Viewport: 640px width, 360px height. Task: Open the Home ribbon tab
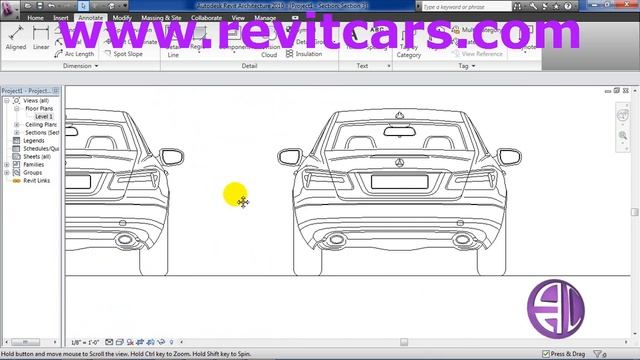click(36, 18)
